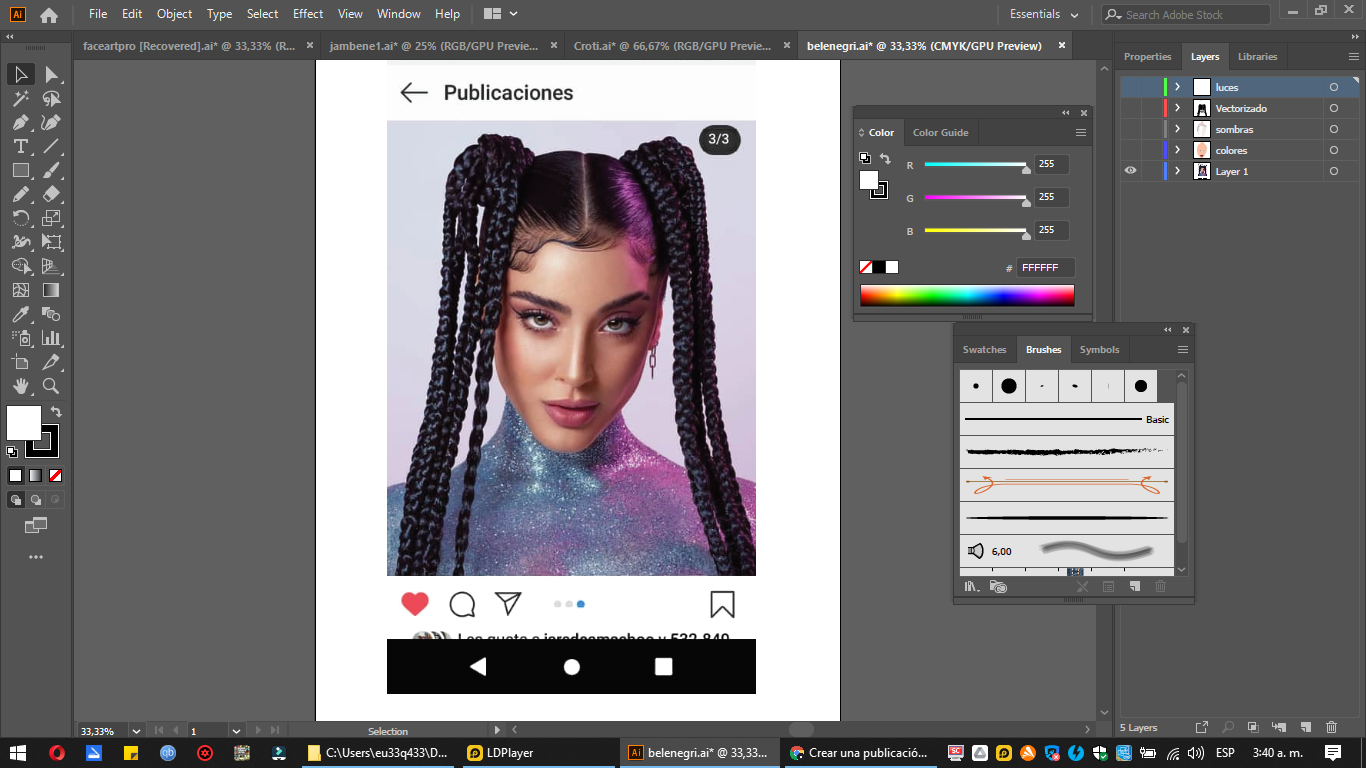
Task: Select the Hand tool
Action: (20, 386)
